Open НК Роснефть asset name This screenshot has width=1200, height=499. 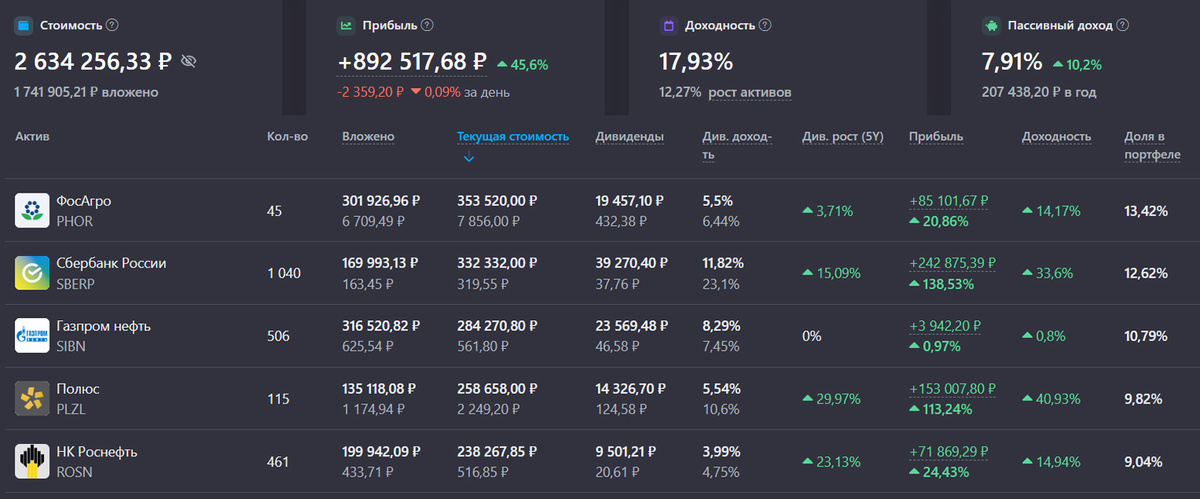pyautogui.click(x=97, y=452)
